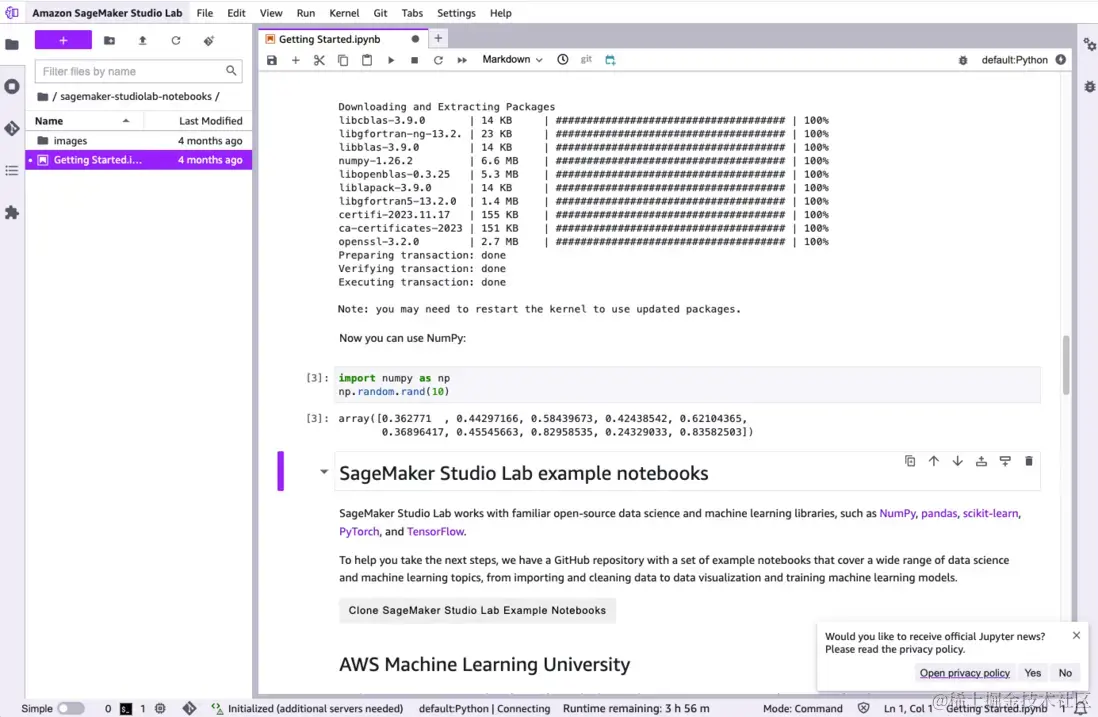
Task: Focus the Filter files by name field
Action: tap(138, 71)
